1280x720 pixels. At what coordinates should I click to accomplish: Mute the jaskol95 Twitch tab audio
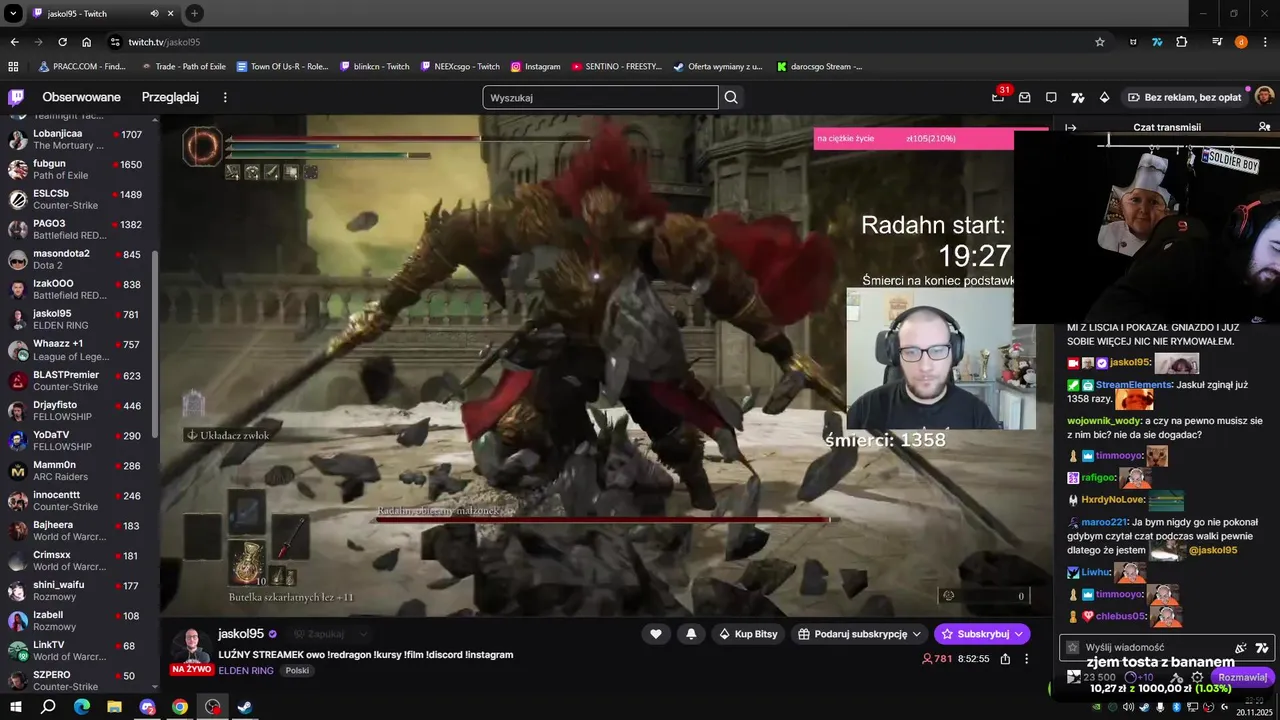tap(154, 14)
